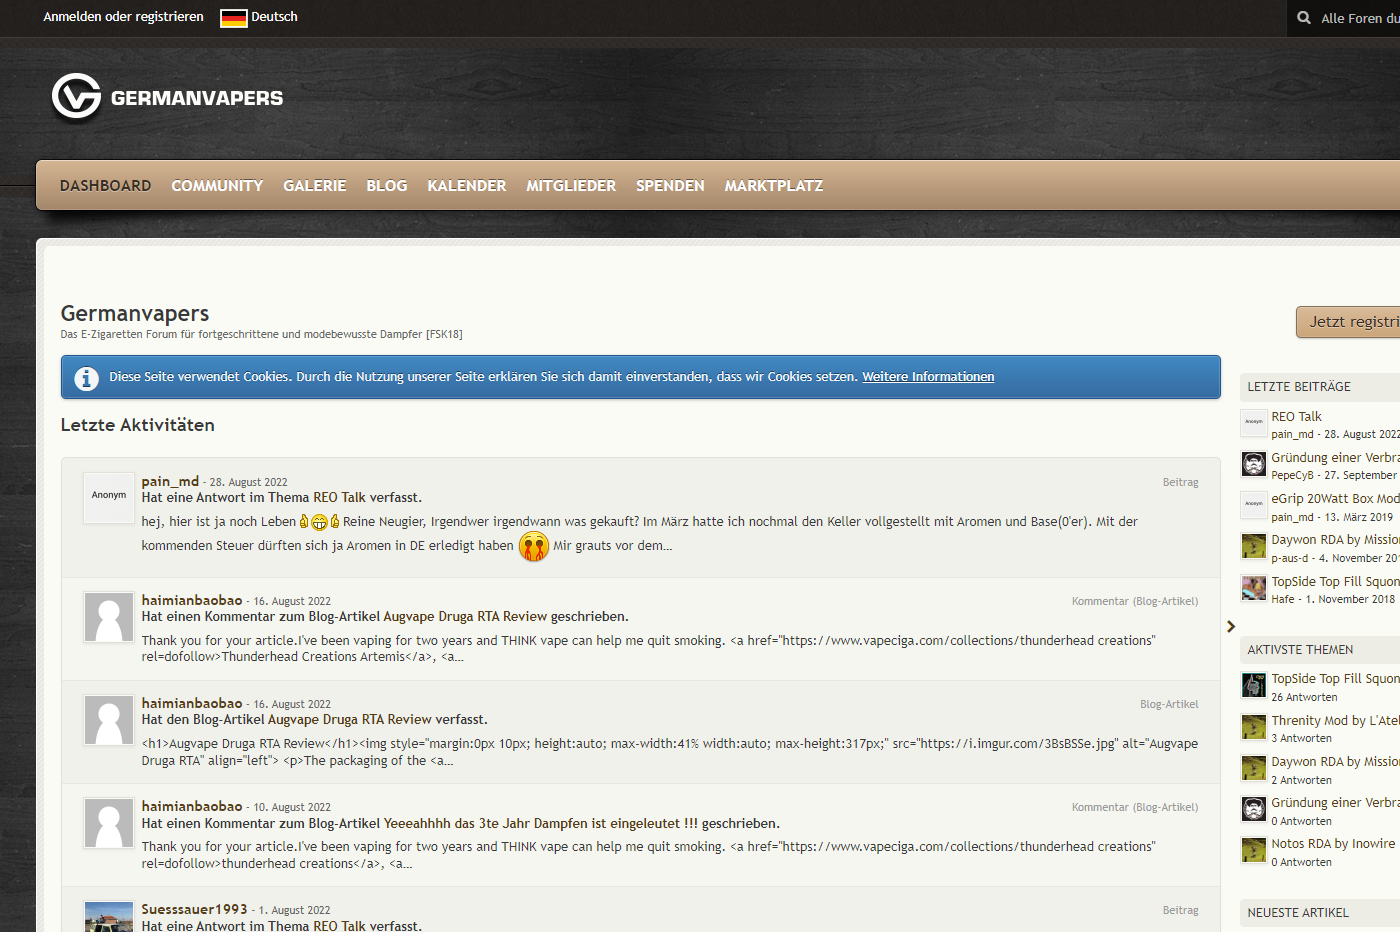The image size is (1400, 932).
Task: Open haimianbaobao avatar for Blog-Artikel entry
Action: (x=109, y=720)
